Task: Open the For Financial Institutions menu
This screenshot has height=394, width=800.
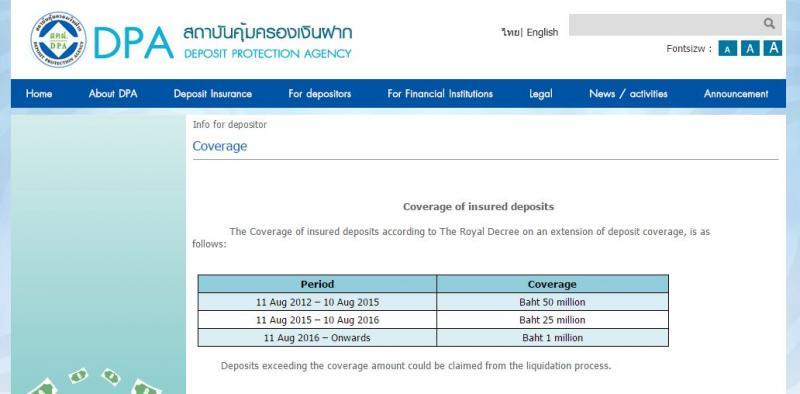Action: coord(440,94)
